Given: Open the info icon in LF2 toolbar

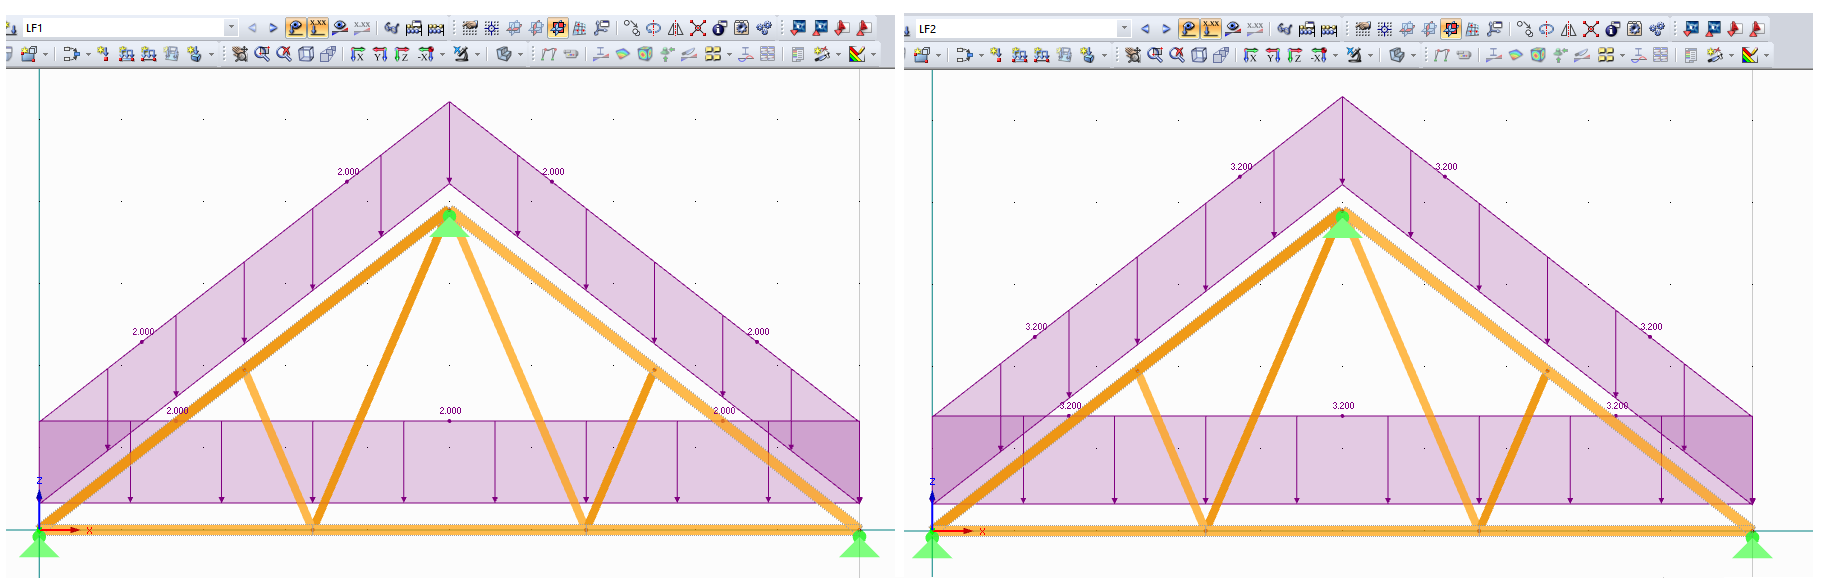Looking at the screenshot, I should (1612, 27).
